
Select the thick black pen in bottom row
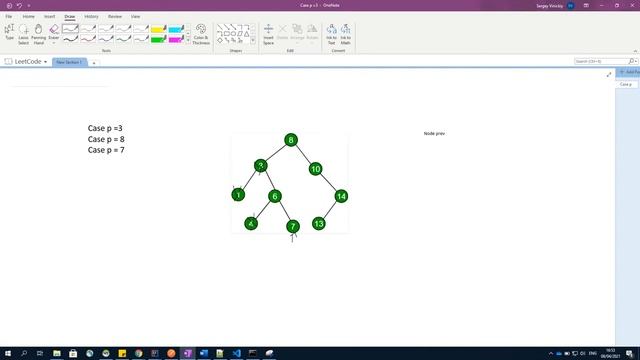(70, 39)
